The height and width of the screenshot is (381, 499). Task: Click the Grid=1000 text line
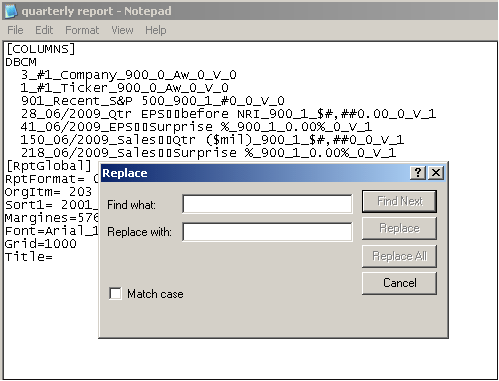pos(41,244)
